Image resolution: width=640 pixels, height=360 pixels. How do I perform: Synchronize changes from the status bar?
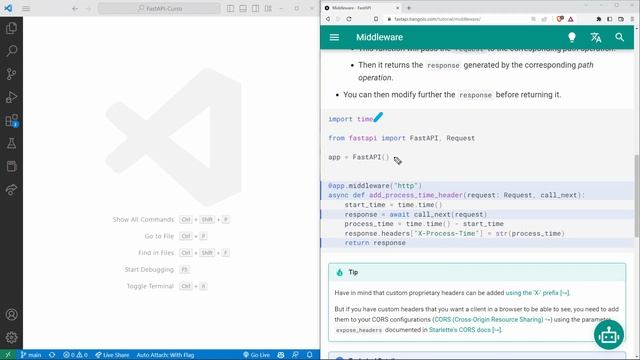52,355
